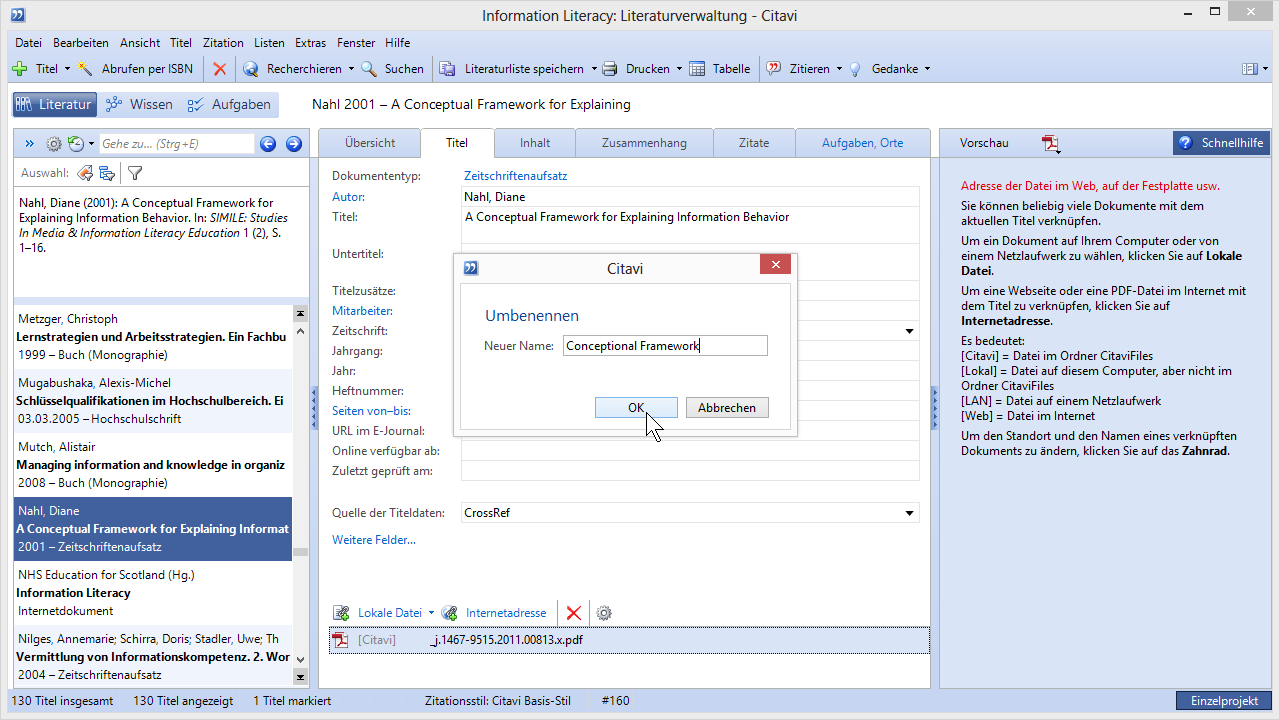
Task: Click the double-chevron expand icon above list
Action: [x=29, y=144]
